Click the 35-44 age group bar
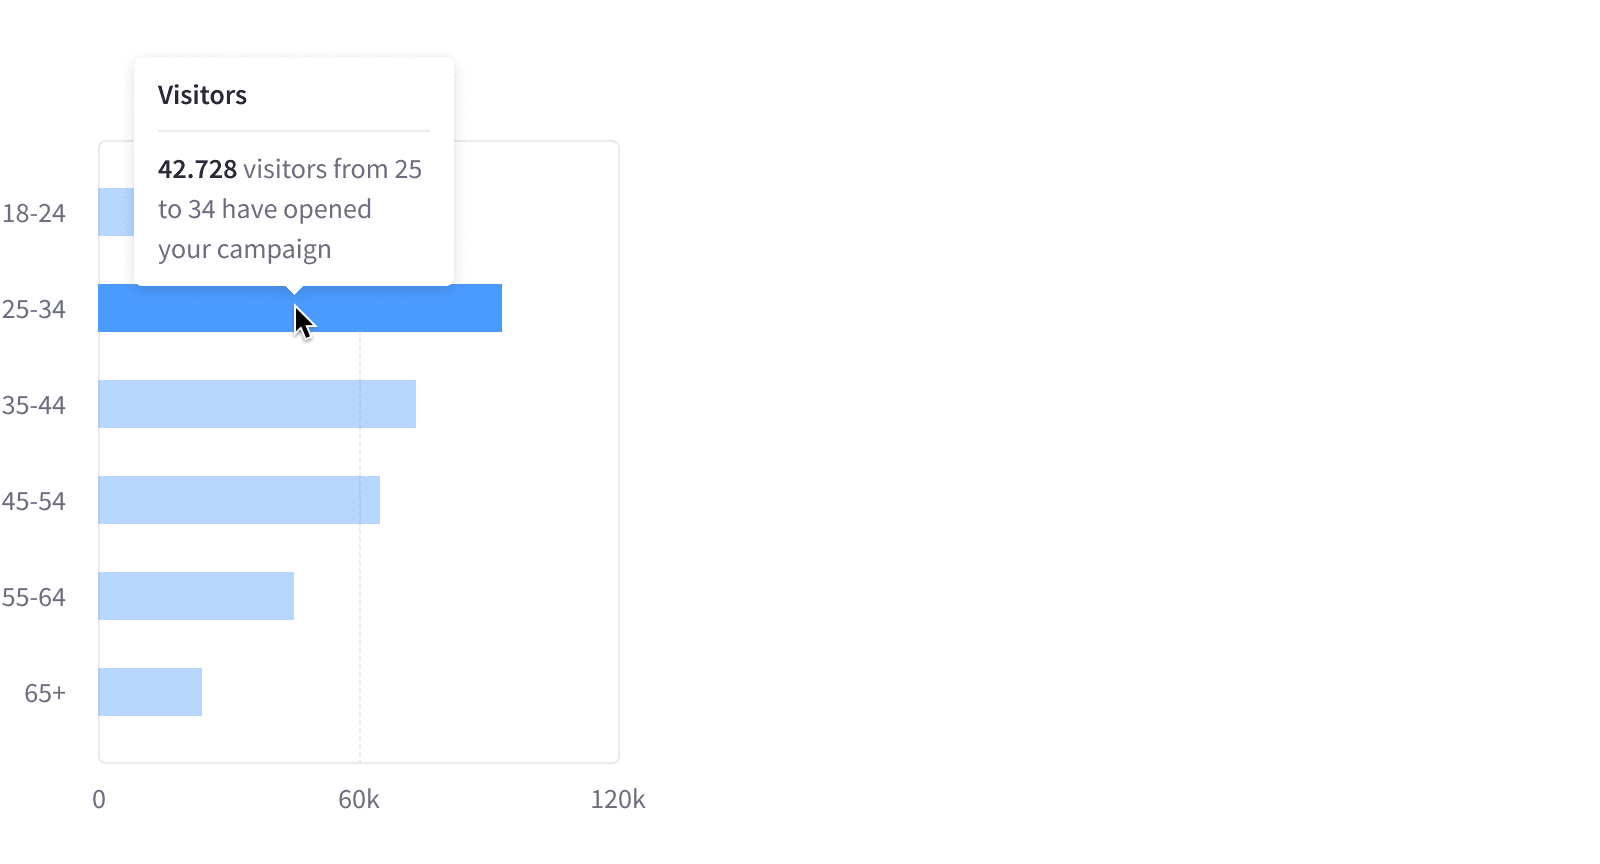 (x=257, y=404)
